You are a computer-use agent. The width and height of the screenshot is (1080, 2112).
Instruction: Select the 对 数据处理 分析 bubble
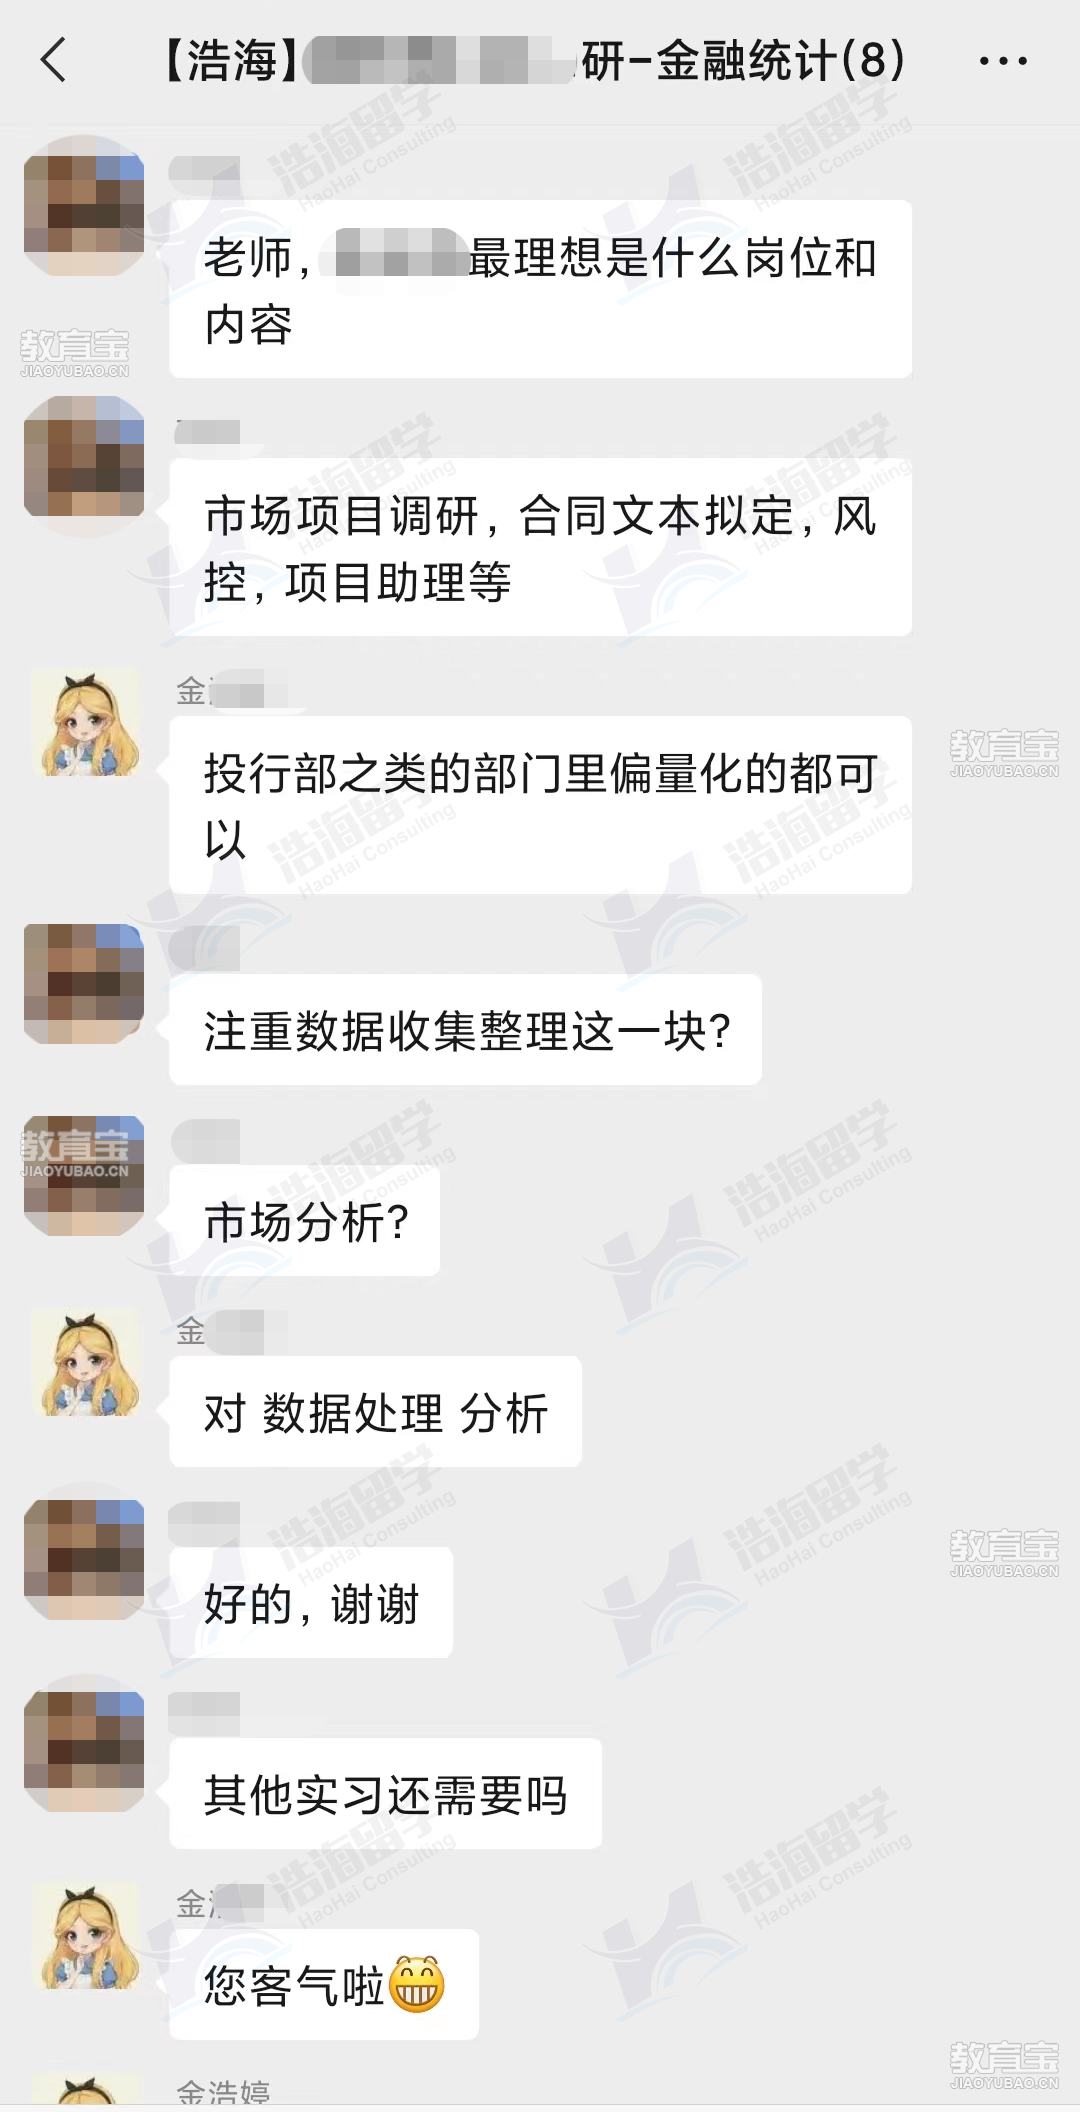click(375, 1412)
